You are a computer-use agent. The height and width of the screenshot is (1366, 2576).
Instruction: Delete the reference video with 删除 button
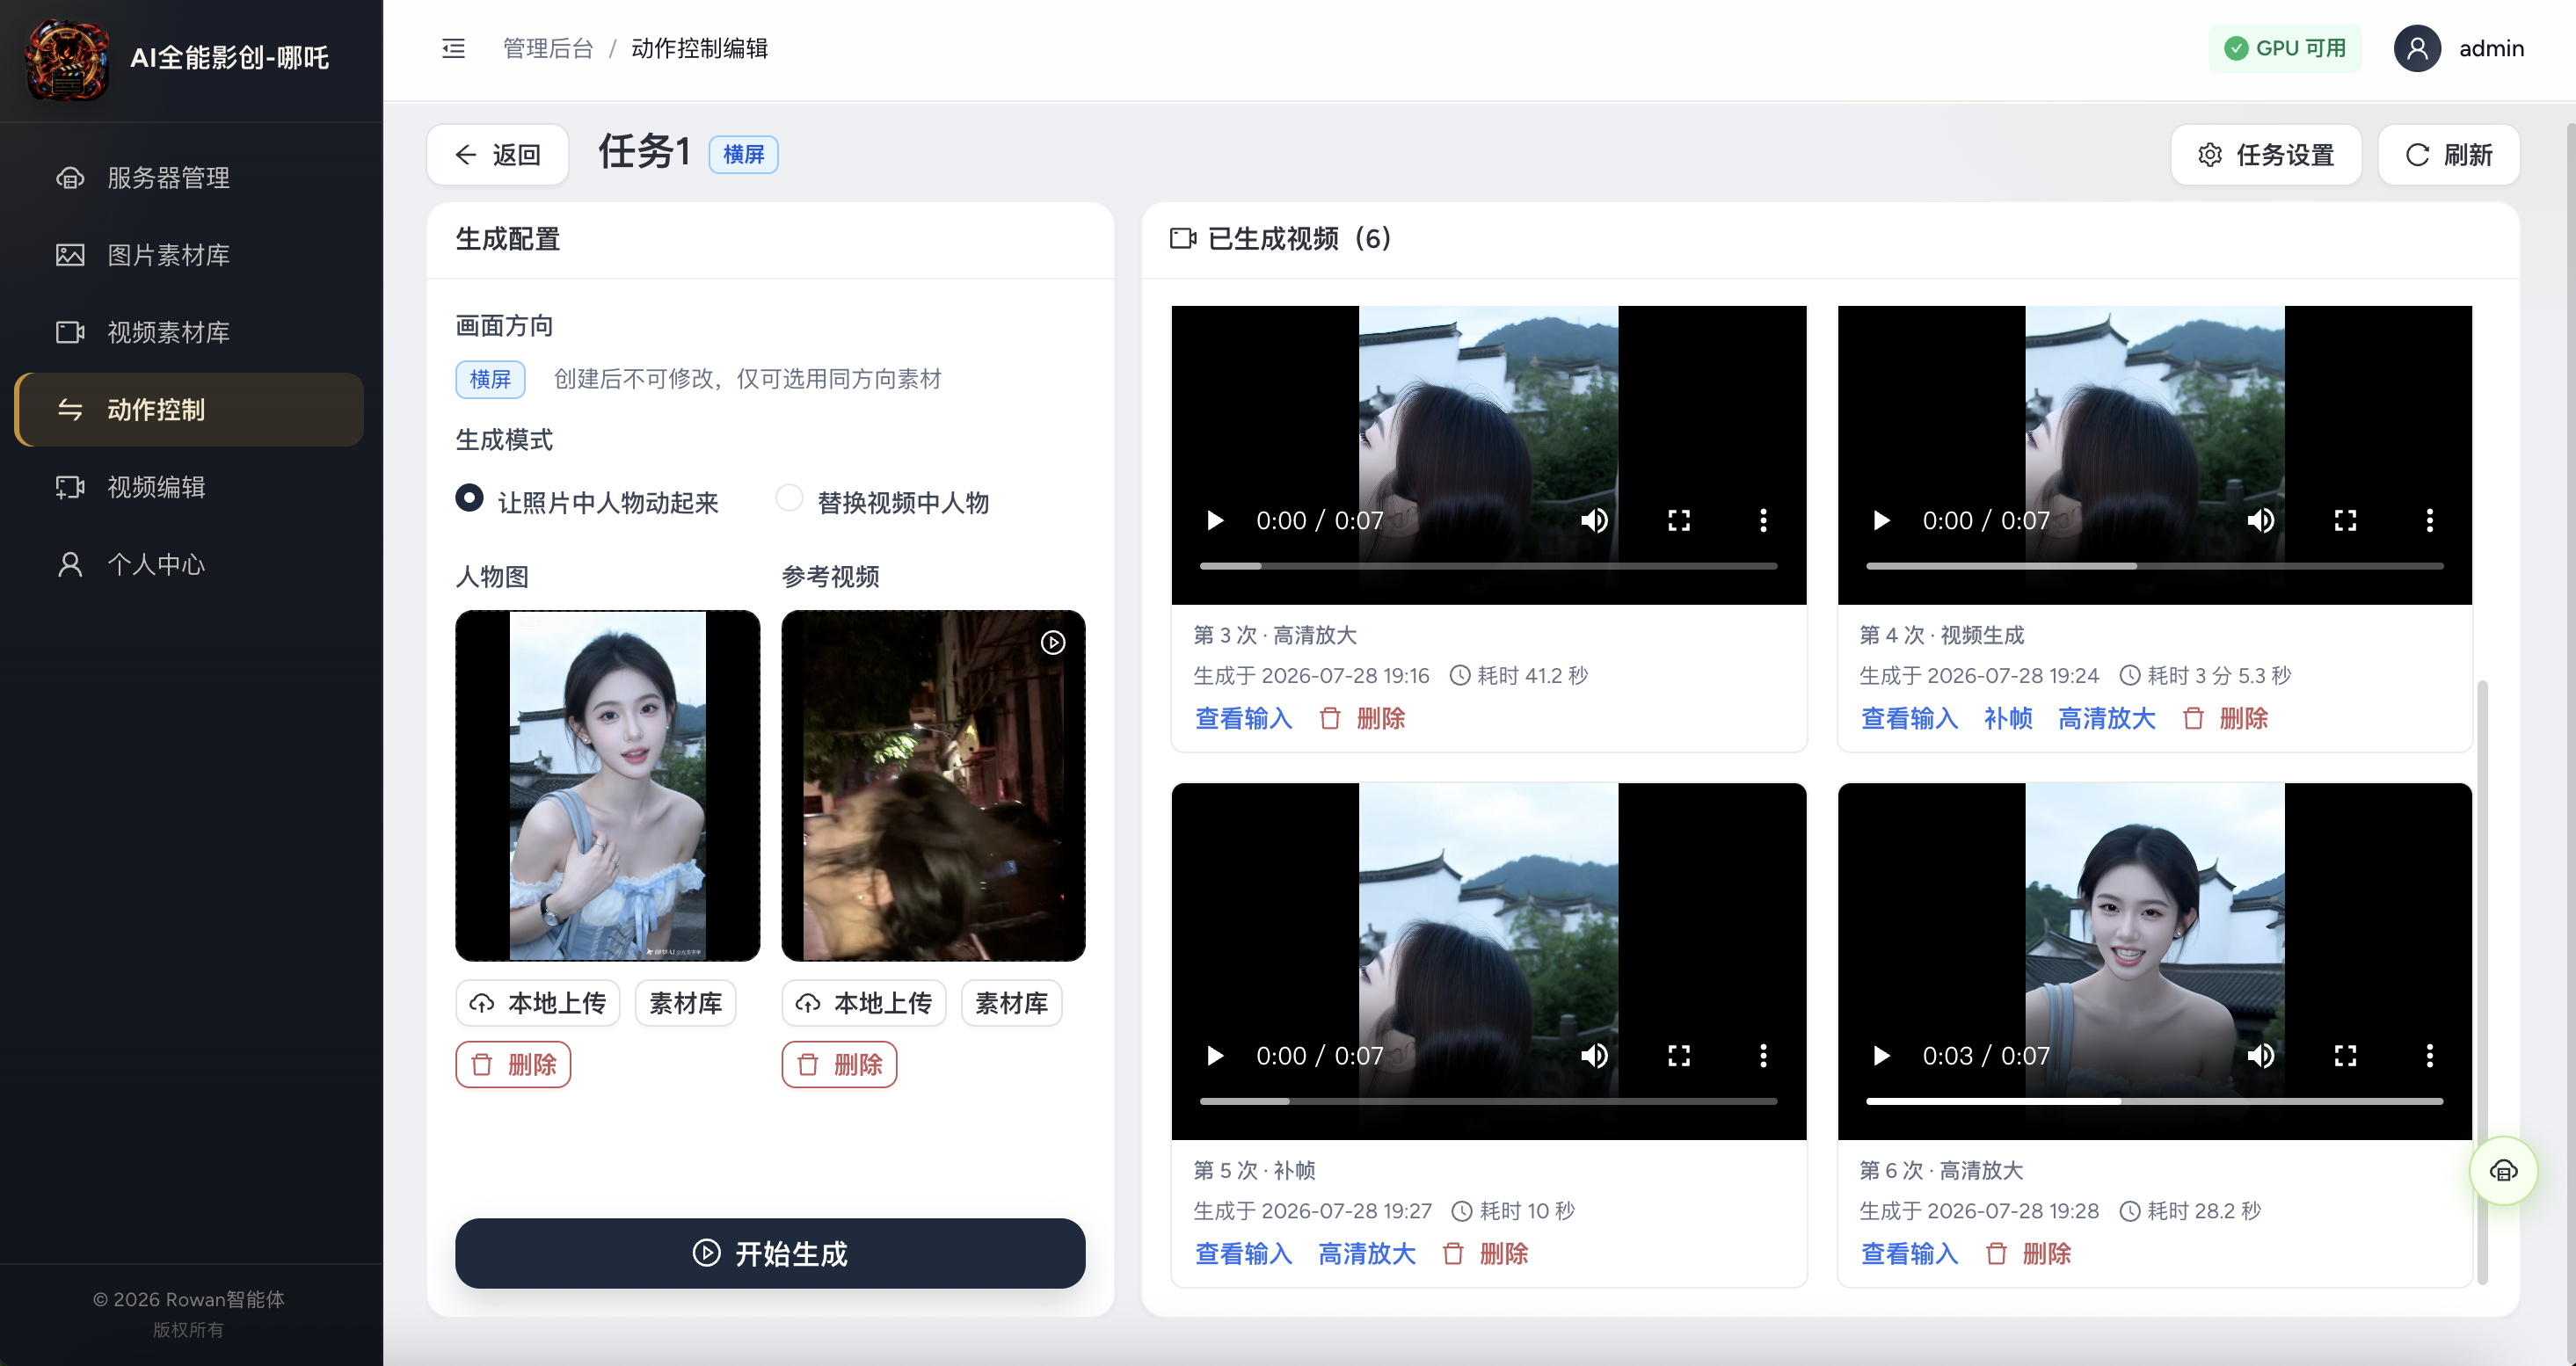(839, 1064)
